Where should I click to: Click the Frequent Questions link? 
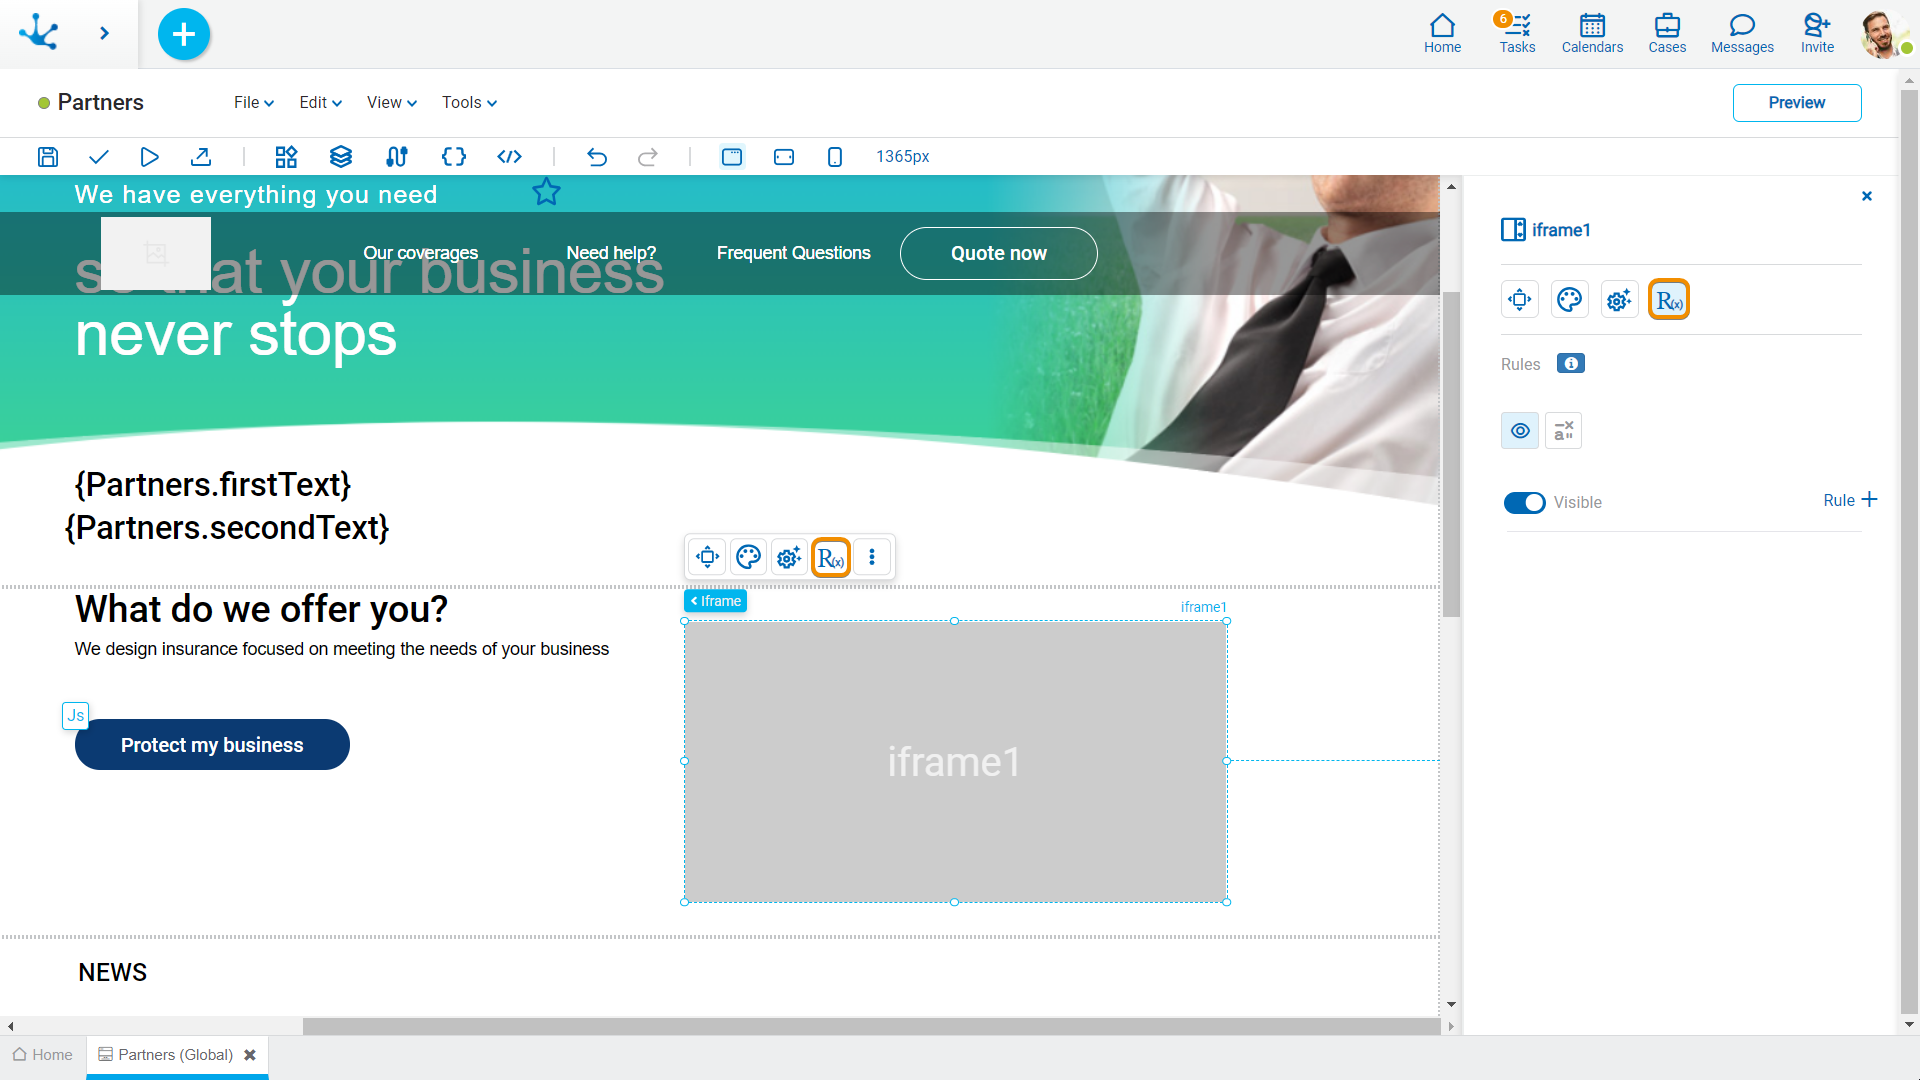793,253
